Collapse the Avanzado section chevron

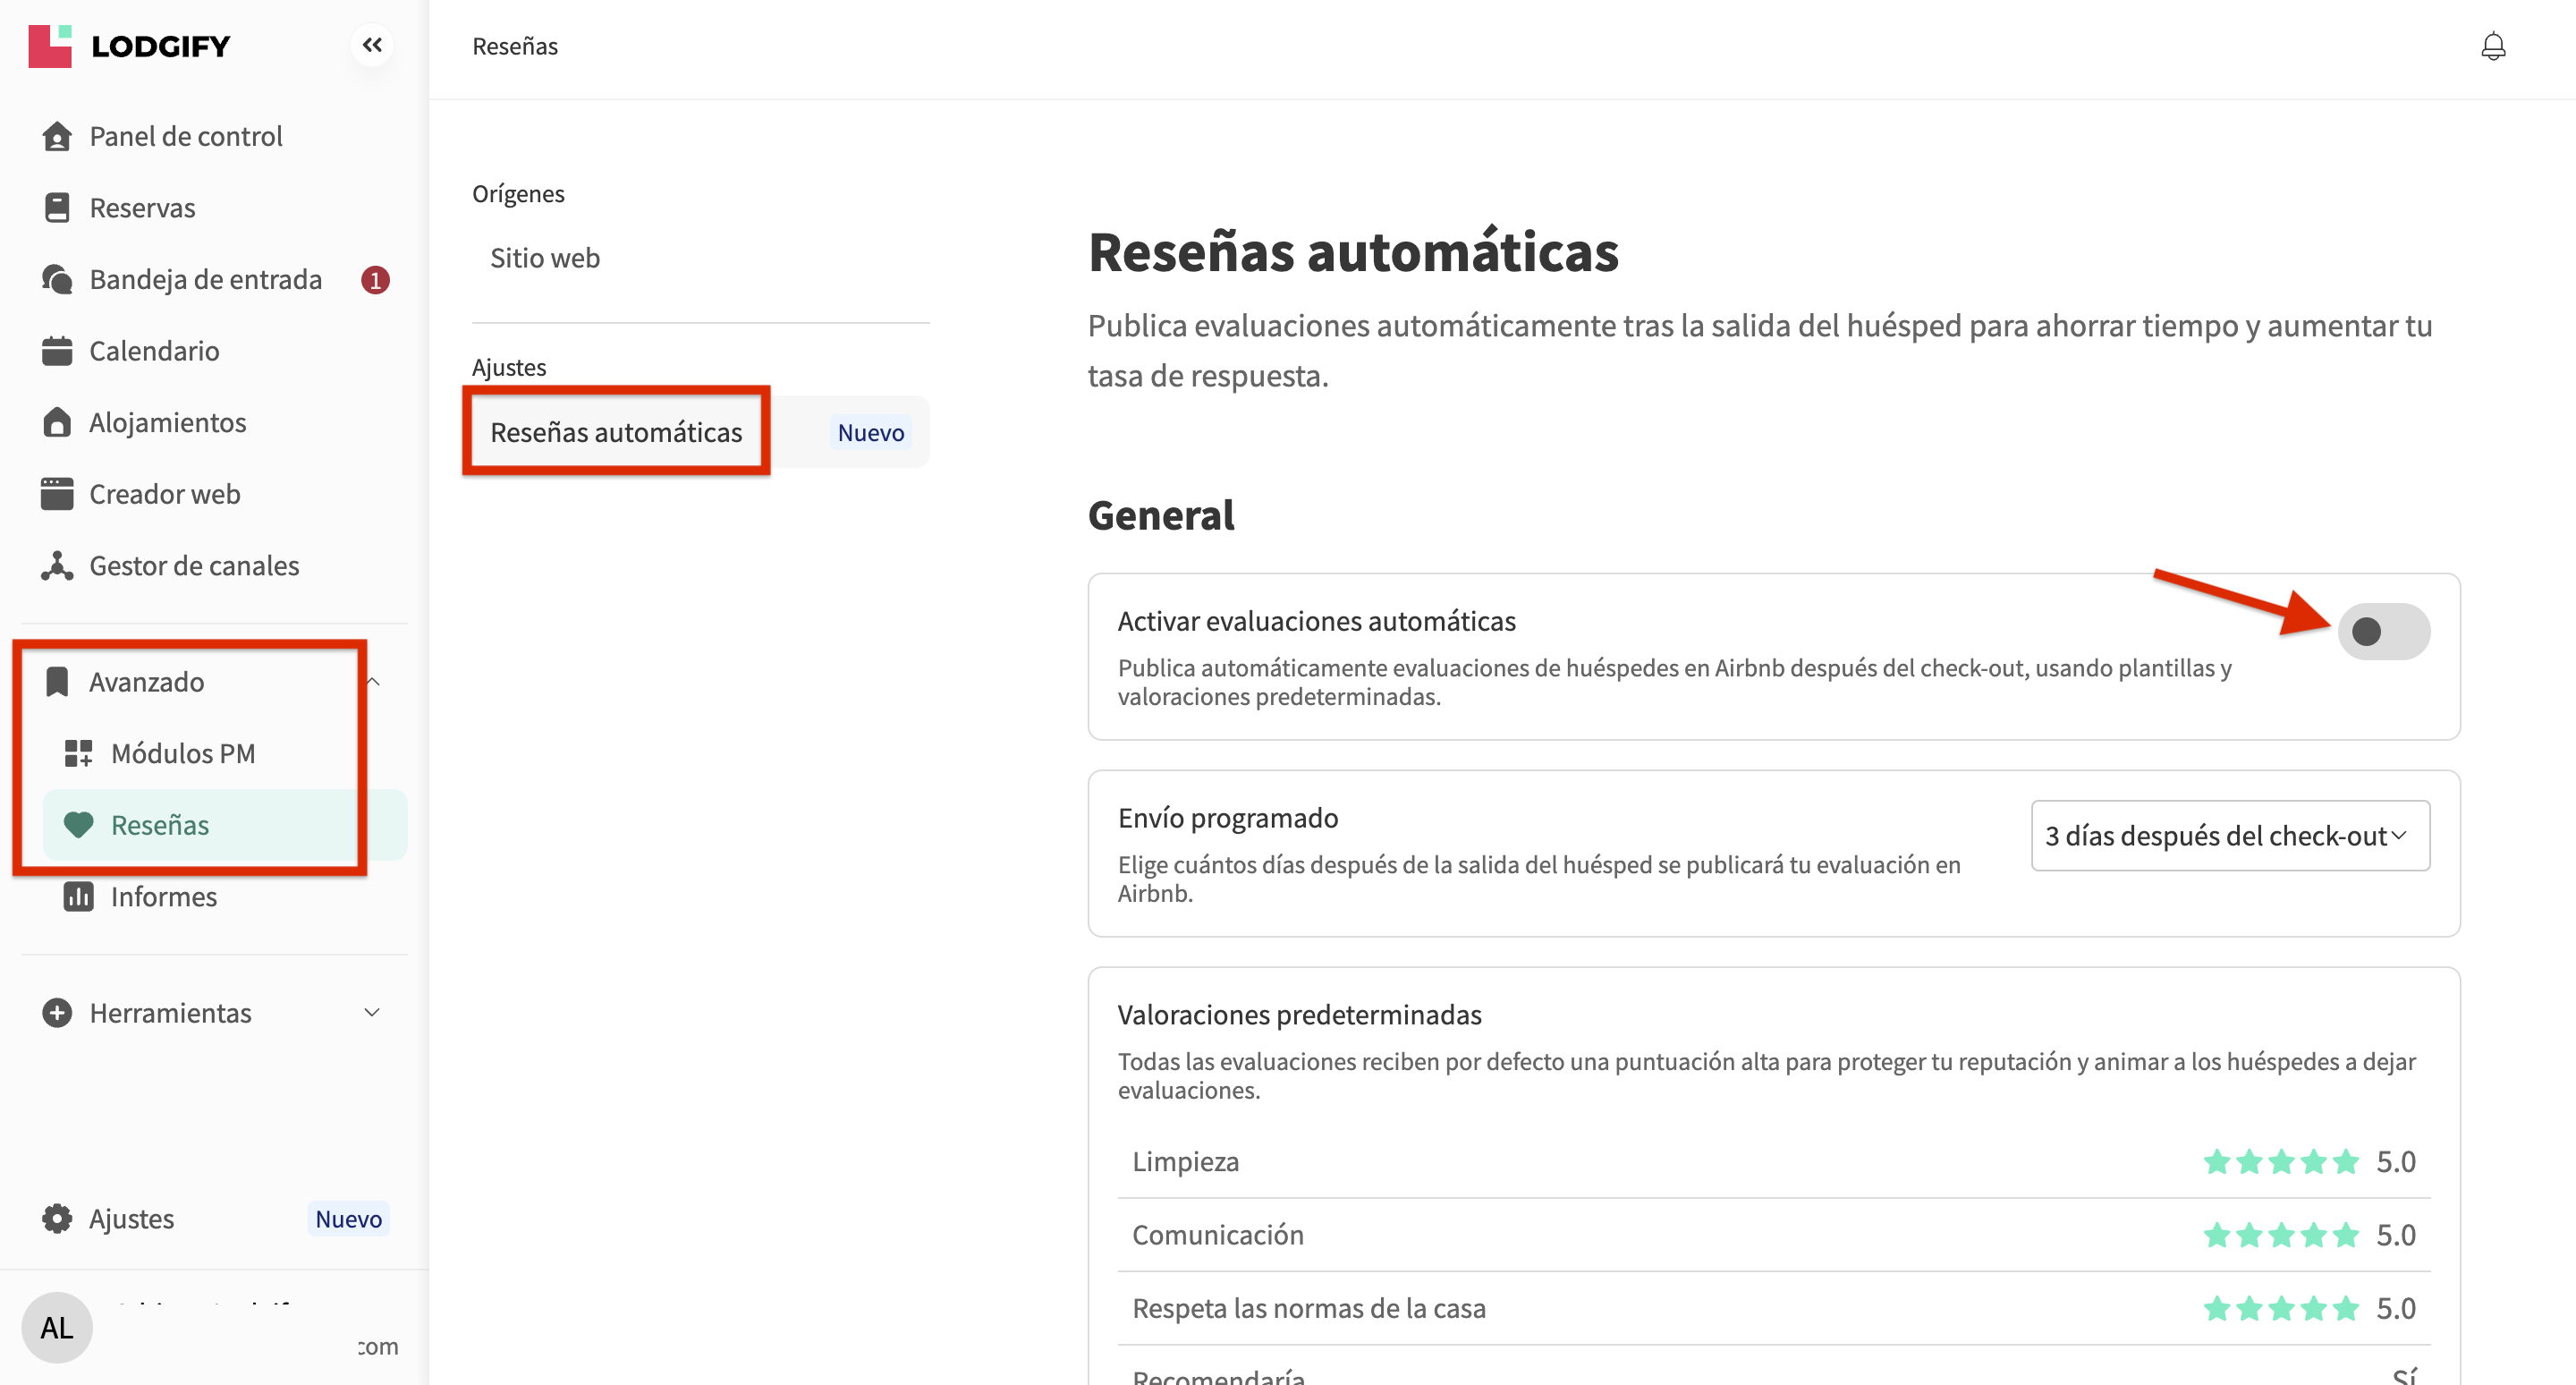click(372, 682)
